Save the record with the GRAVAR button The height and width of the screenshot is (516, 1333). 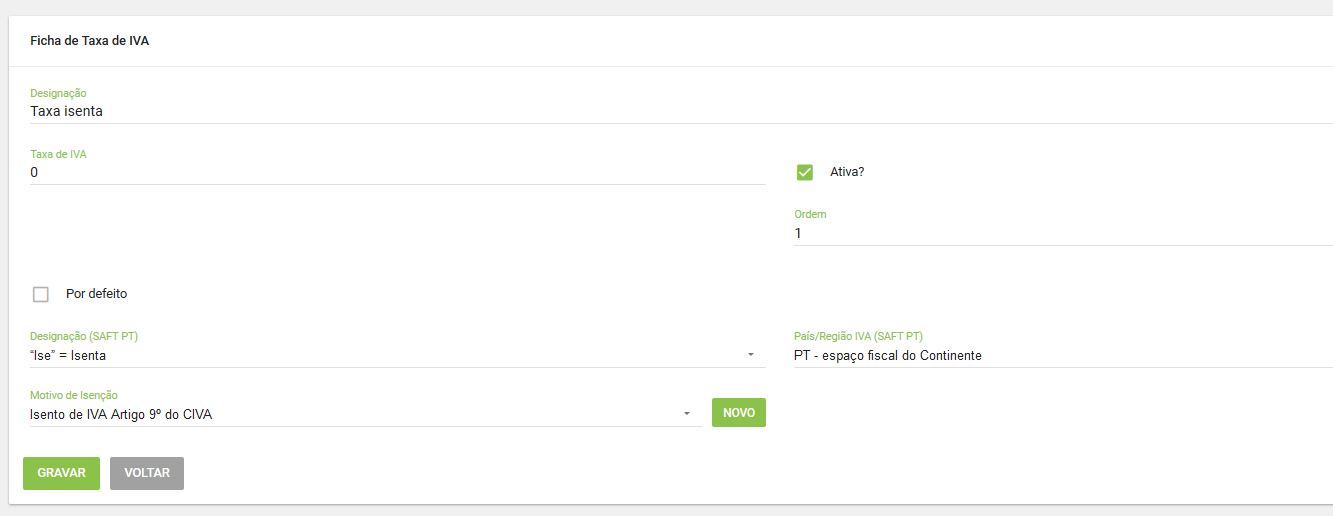(x=61, y=473)
